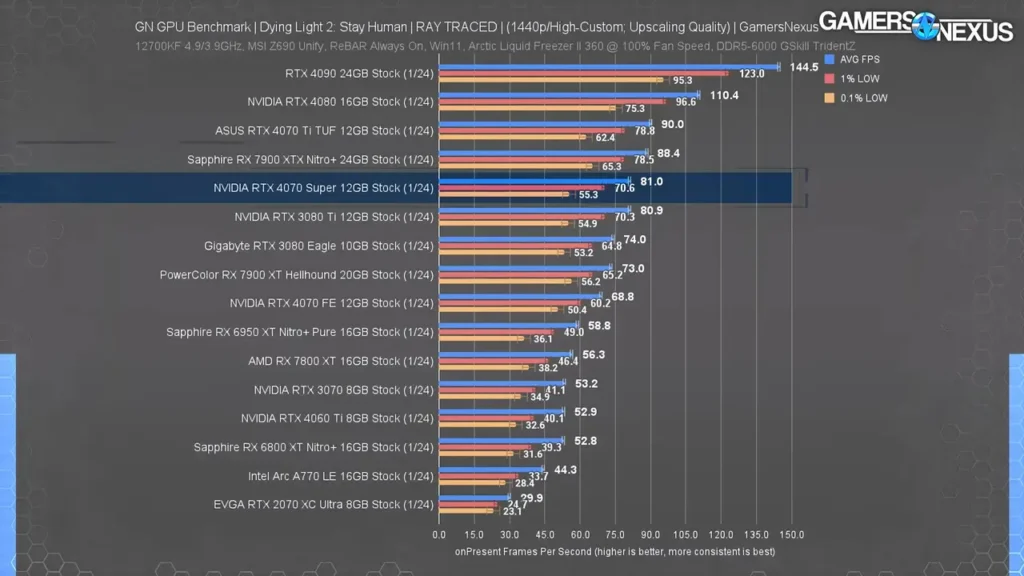
Task: Click the NVIDIA RTX 3080 Ti 12GB label
Action: [334, 217]
